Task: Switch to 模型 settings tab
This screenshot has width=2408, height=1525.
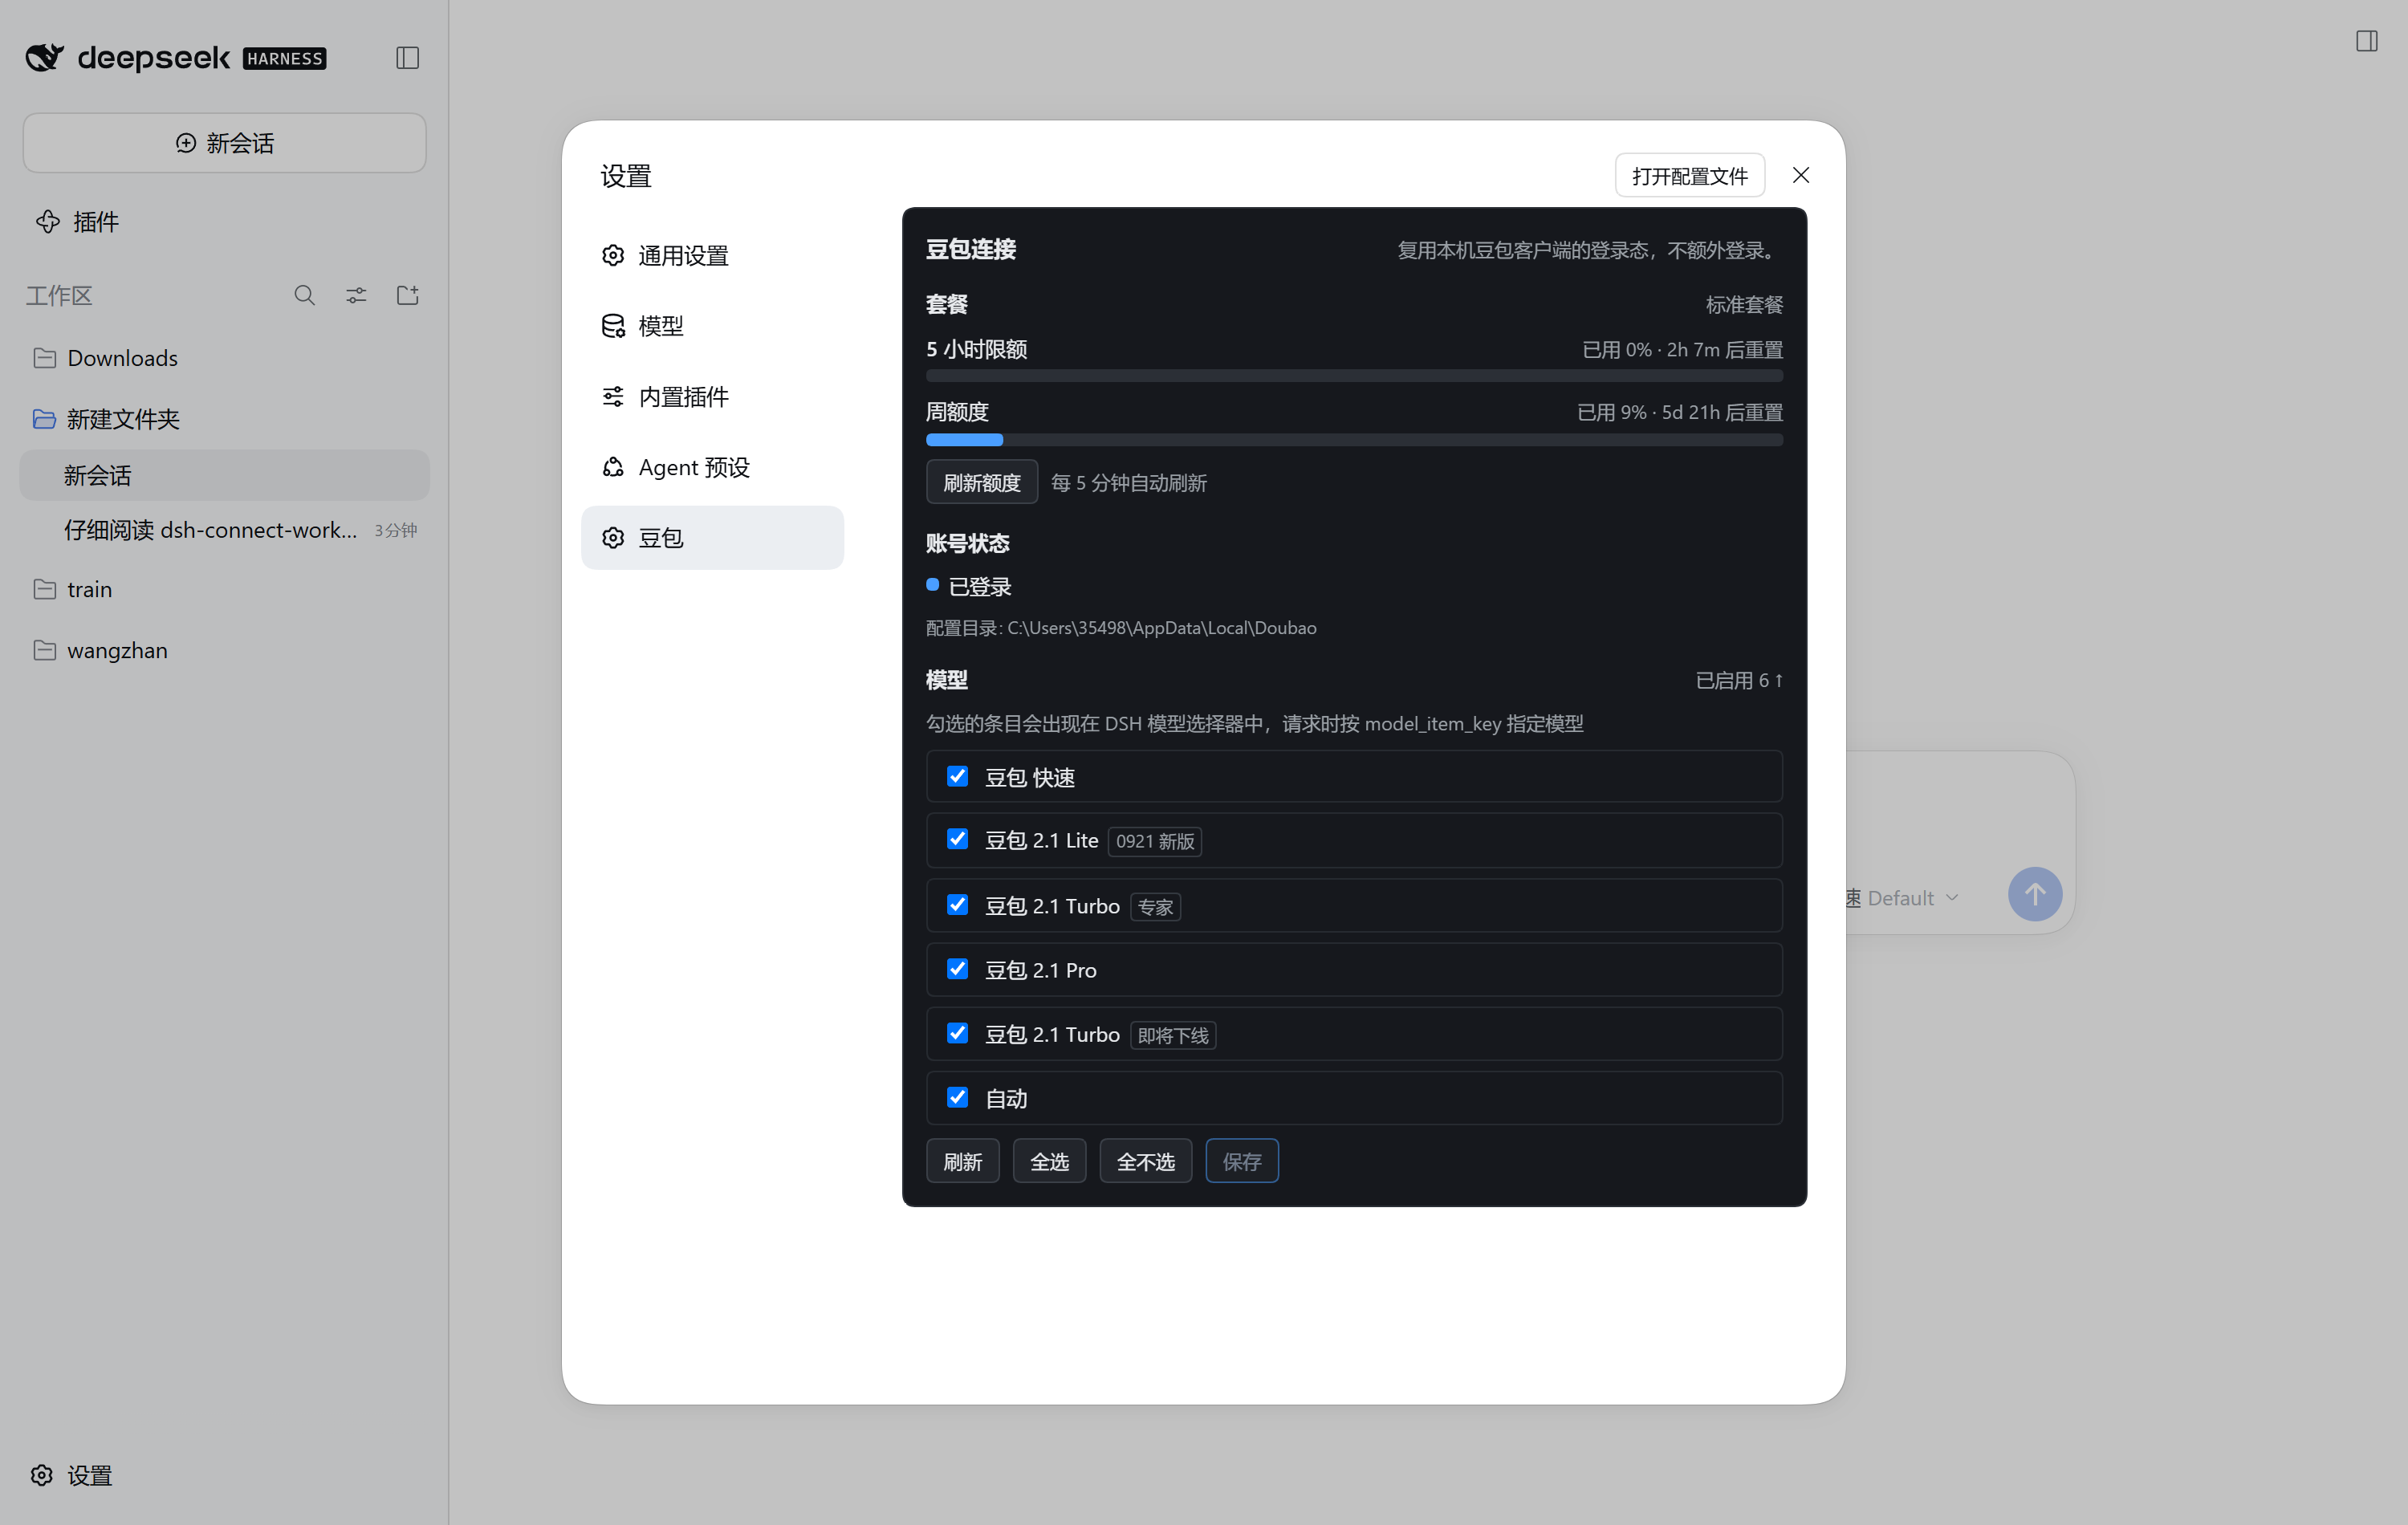Action: (712, 326)
